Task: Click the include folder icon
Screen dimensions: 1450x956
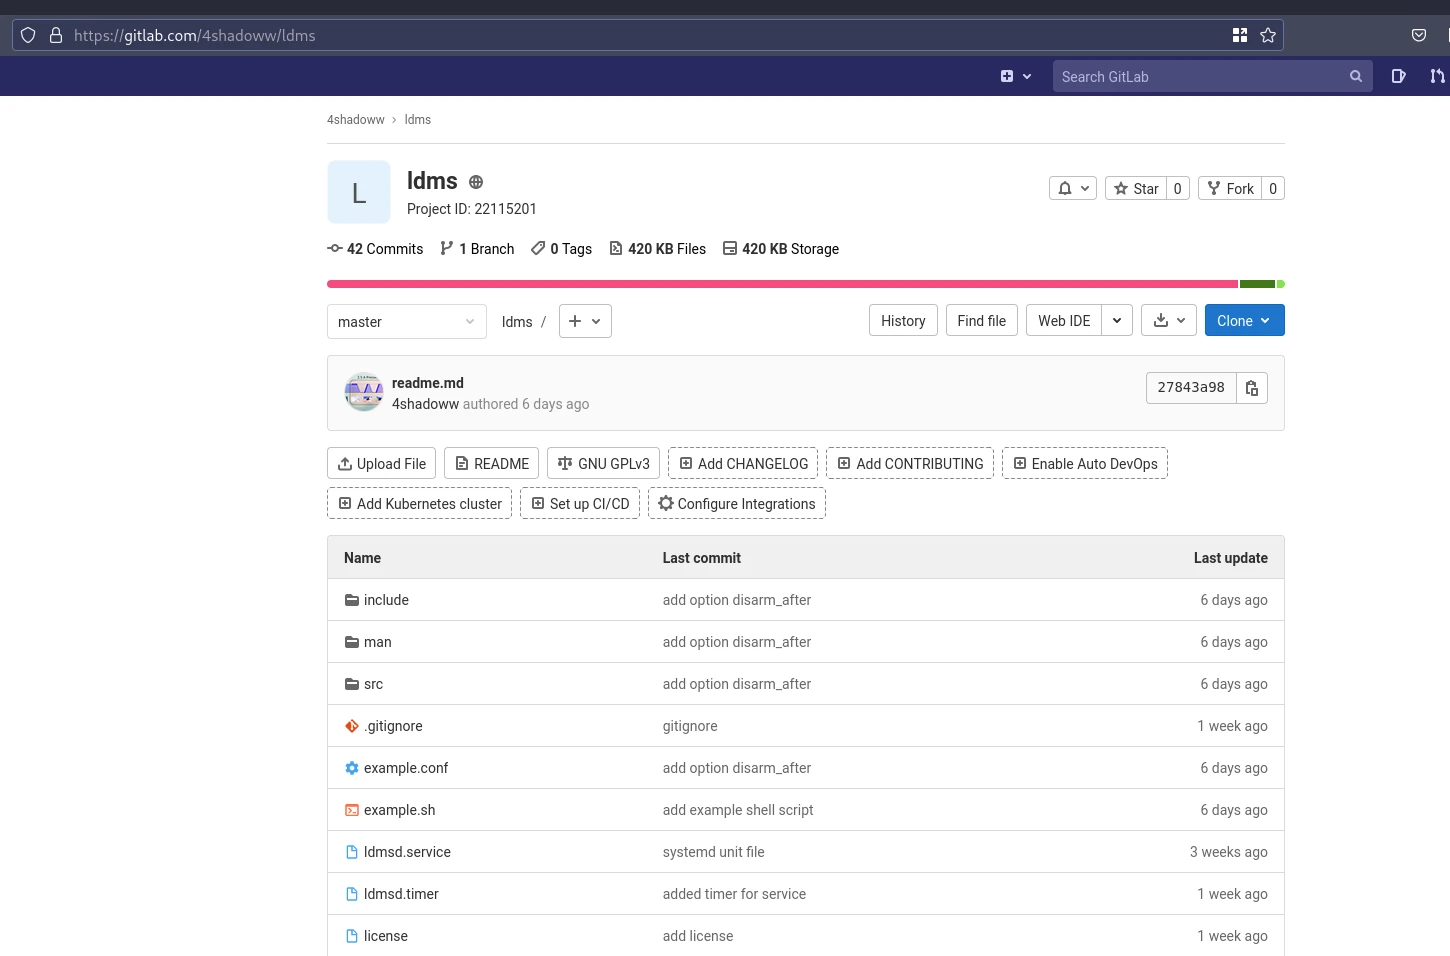Action: point(352,600)
